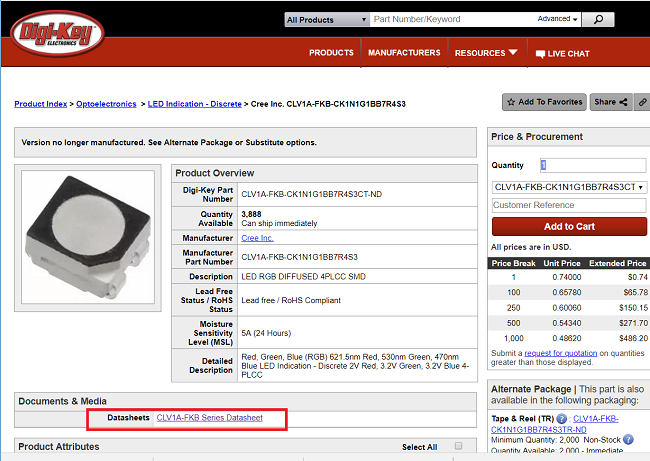Click the LED product photo thumbnail
Screen dimensions: 650x461
pyautogui.click(x=88, y=237)
